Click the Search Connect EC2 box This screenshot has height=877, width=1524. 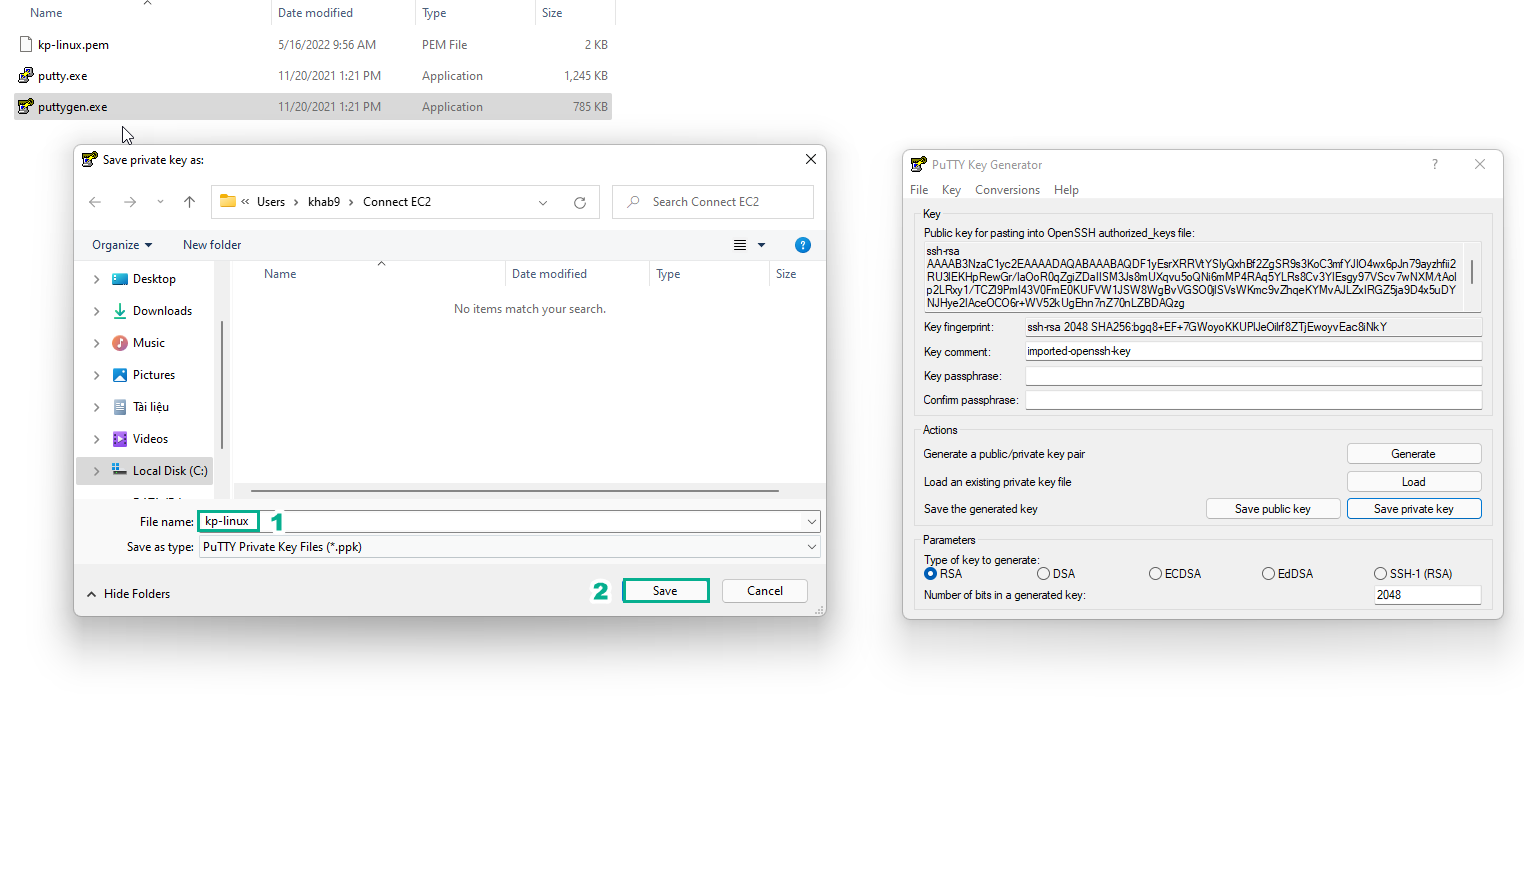pyautogui.click(x=712, y=202)
